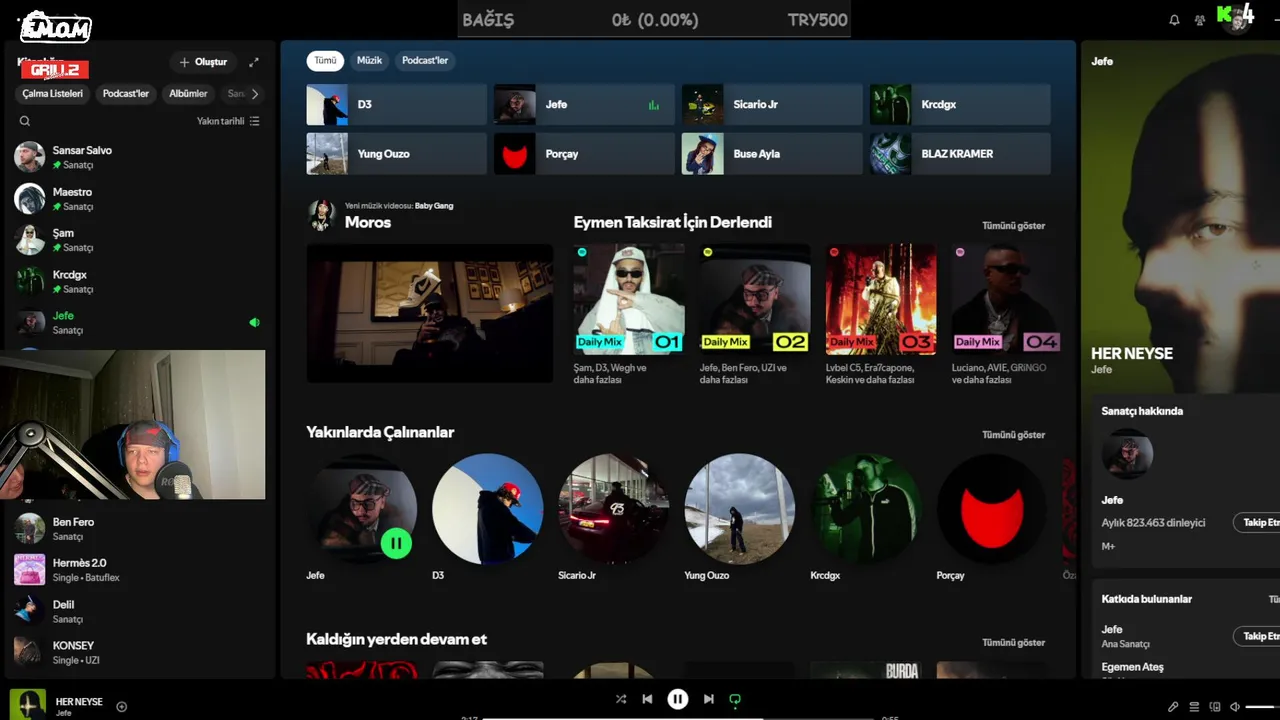The height and width of the screenshot is (720, 1280).
Task: Open D3 in recently played circles
Action: [488, 509]
